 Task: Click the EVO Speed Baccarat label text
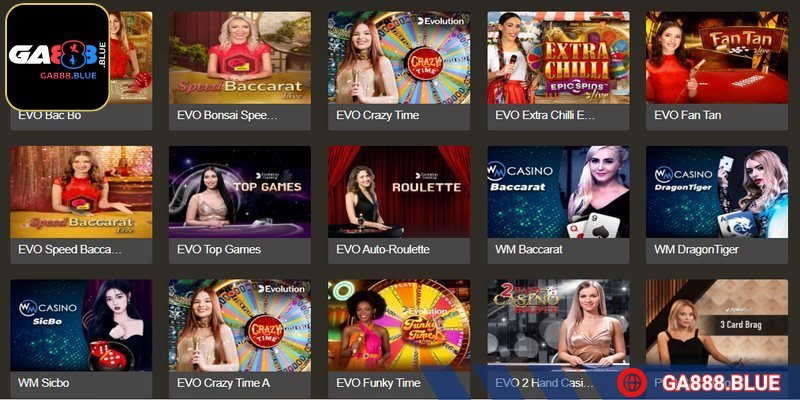70,249
